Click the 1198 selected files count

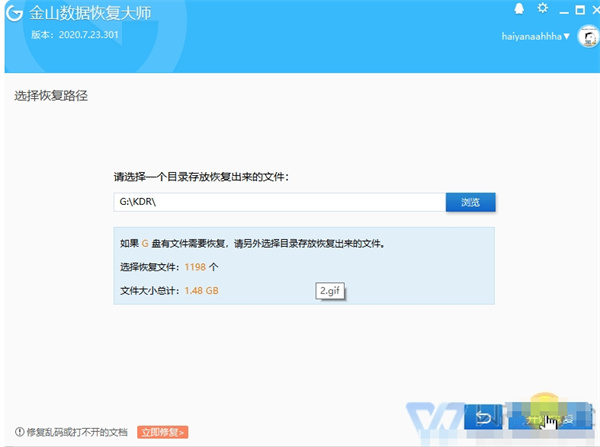tap(195, 267)
